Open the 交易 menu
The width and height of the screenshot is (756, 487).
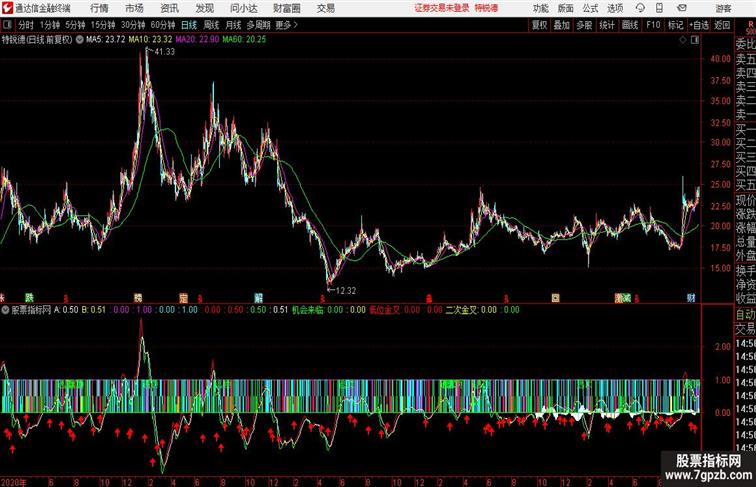(x=326, y=8)
